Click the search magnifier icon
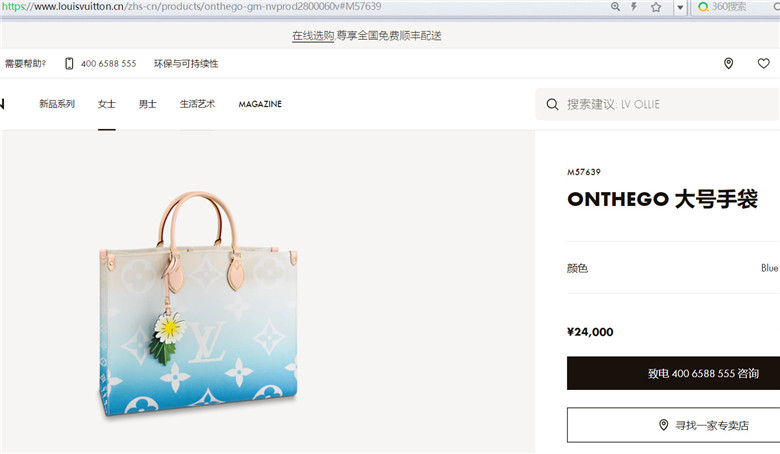780x454 pixels. pyautogui.click(x=552, y=104)
